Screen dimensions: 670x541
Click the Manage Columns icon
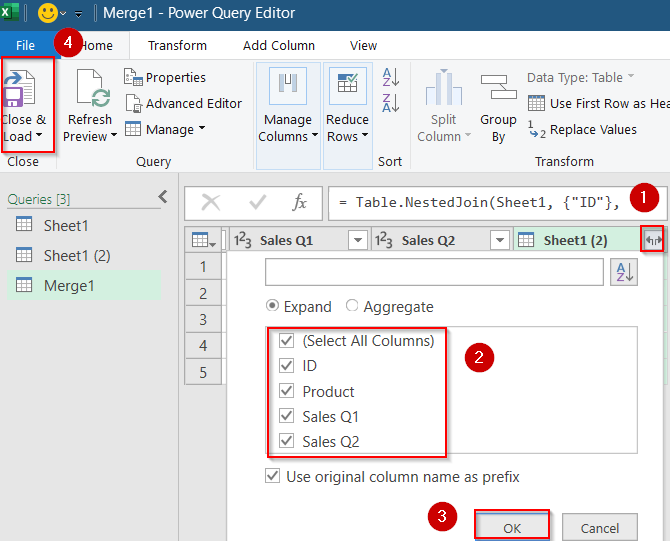[288, 85]
